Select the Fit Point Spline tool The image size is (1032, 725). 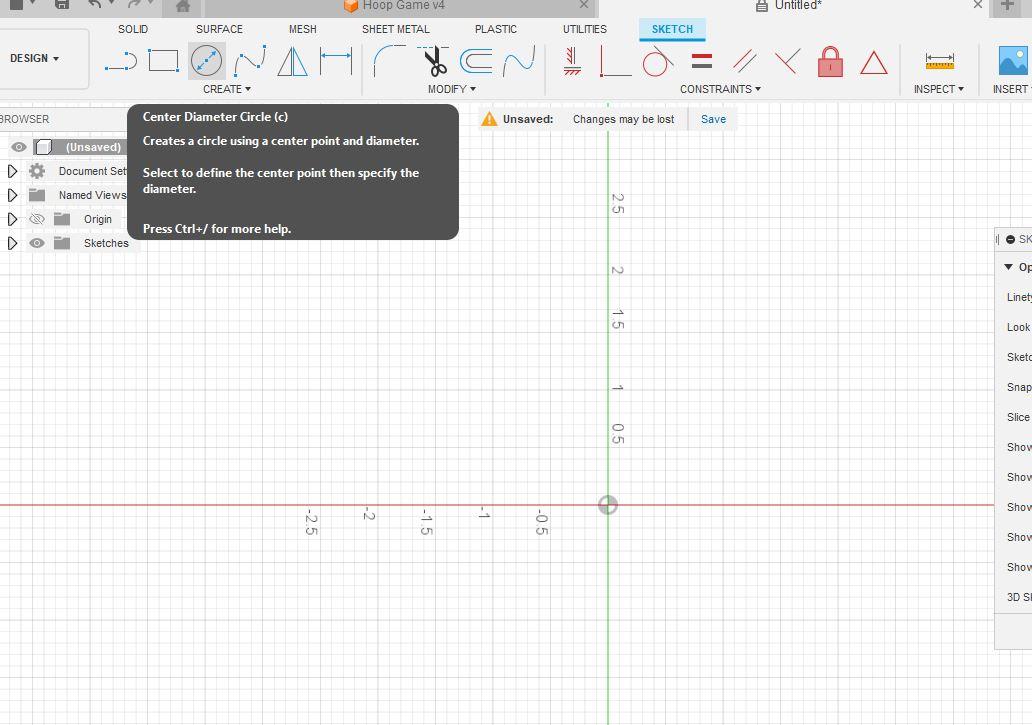(x=250, y=61)
